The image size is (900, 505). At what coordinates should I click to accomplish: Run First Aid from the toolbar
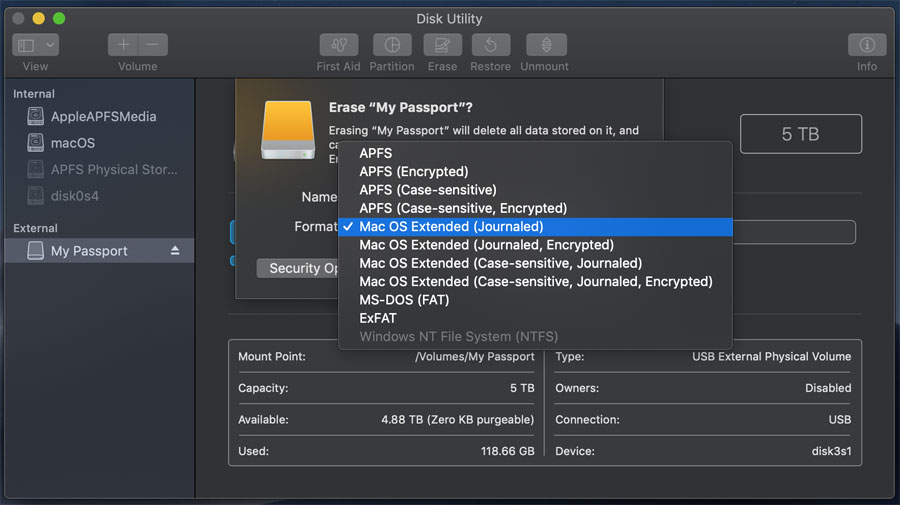pyautogui.click(x=339, y=45)
